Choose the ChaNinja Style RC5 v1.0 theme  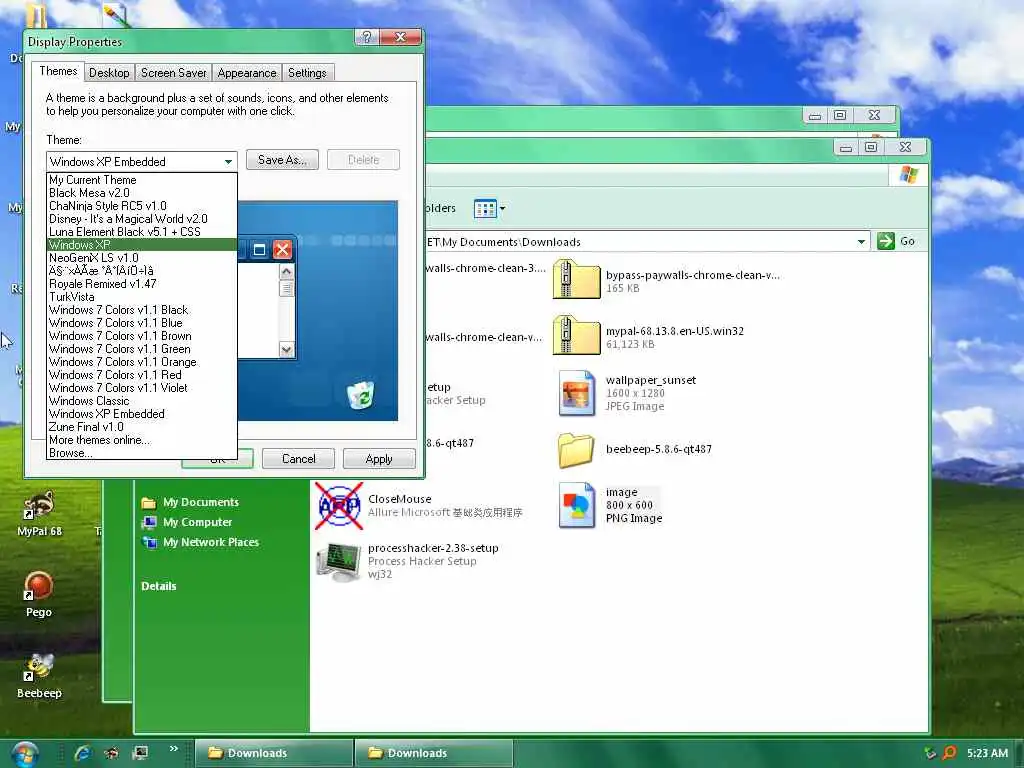point(142,206)
